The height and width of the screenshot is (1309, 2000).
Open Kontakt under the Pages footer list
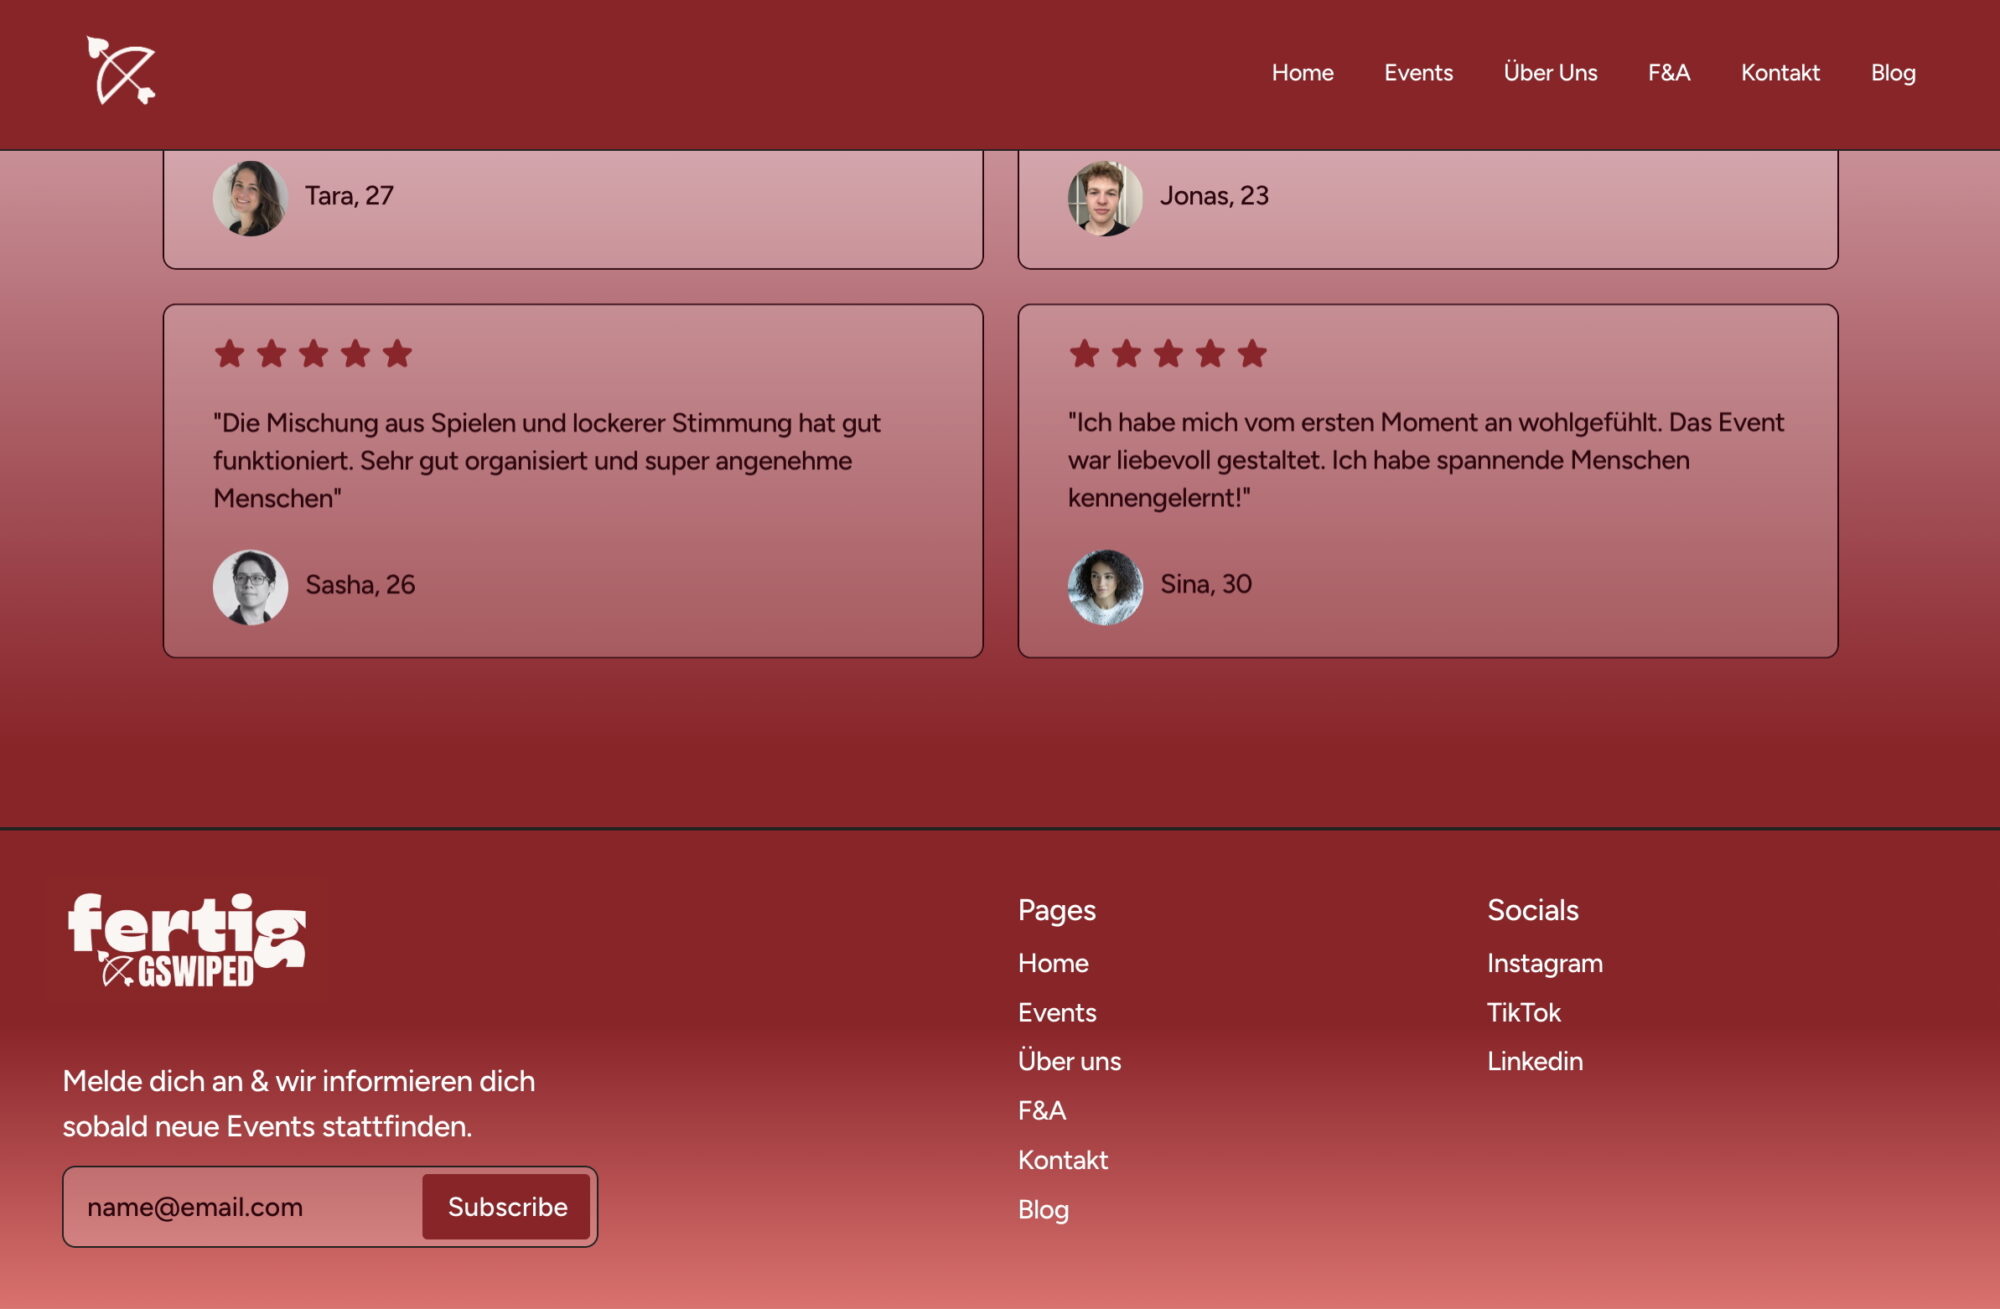(1062, 1160)
